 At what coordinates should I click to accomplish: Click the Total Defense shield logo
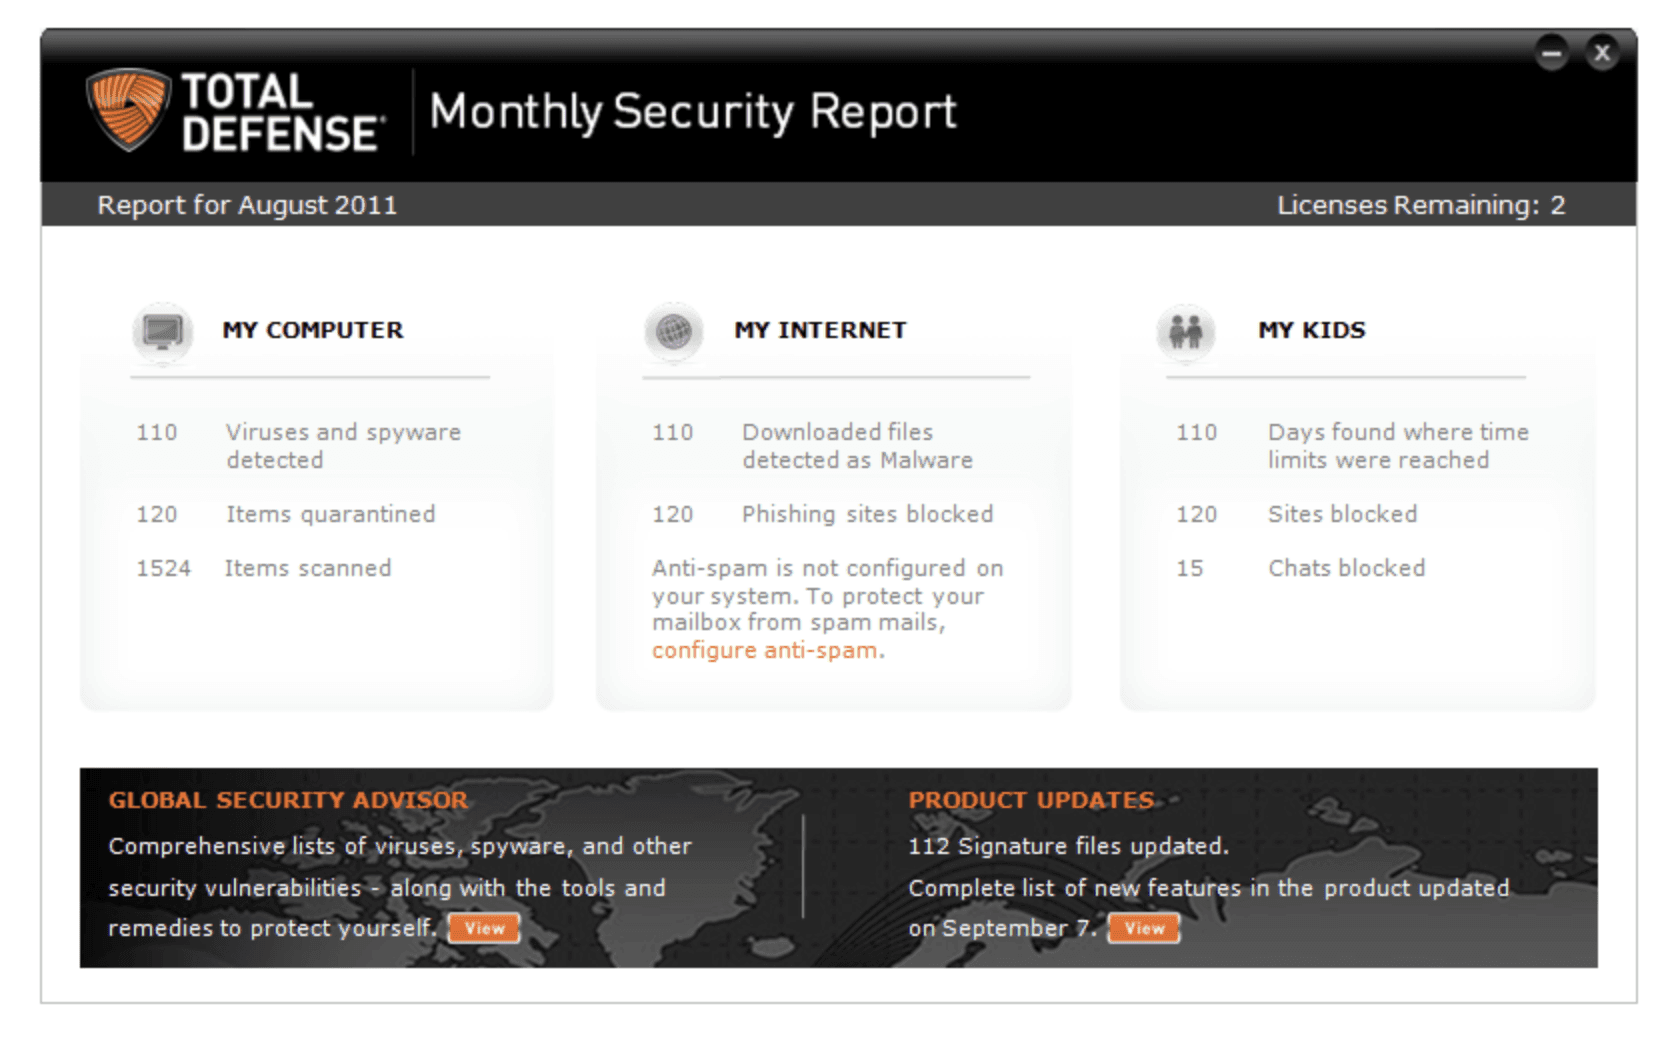127,109
